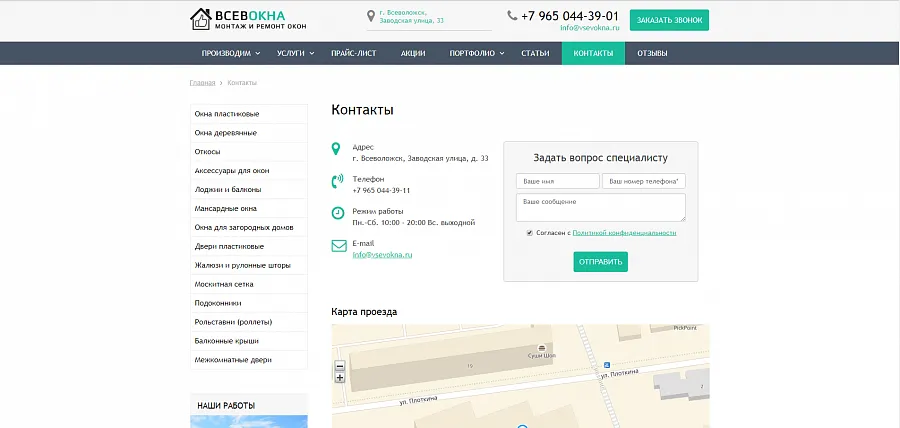The width and height of the screenshot is (900, 428).
Task: Click info@vsevokna.ru link in header
Action: (x=590, y=28)
